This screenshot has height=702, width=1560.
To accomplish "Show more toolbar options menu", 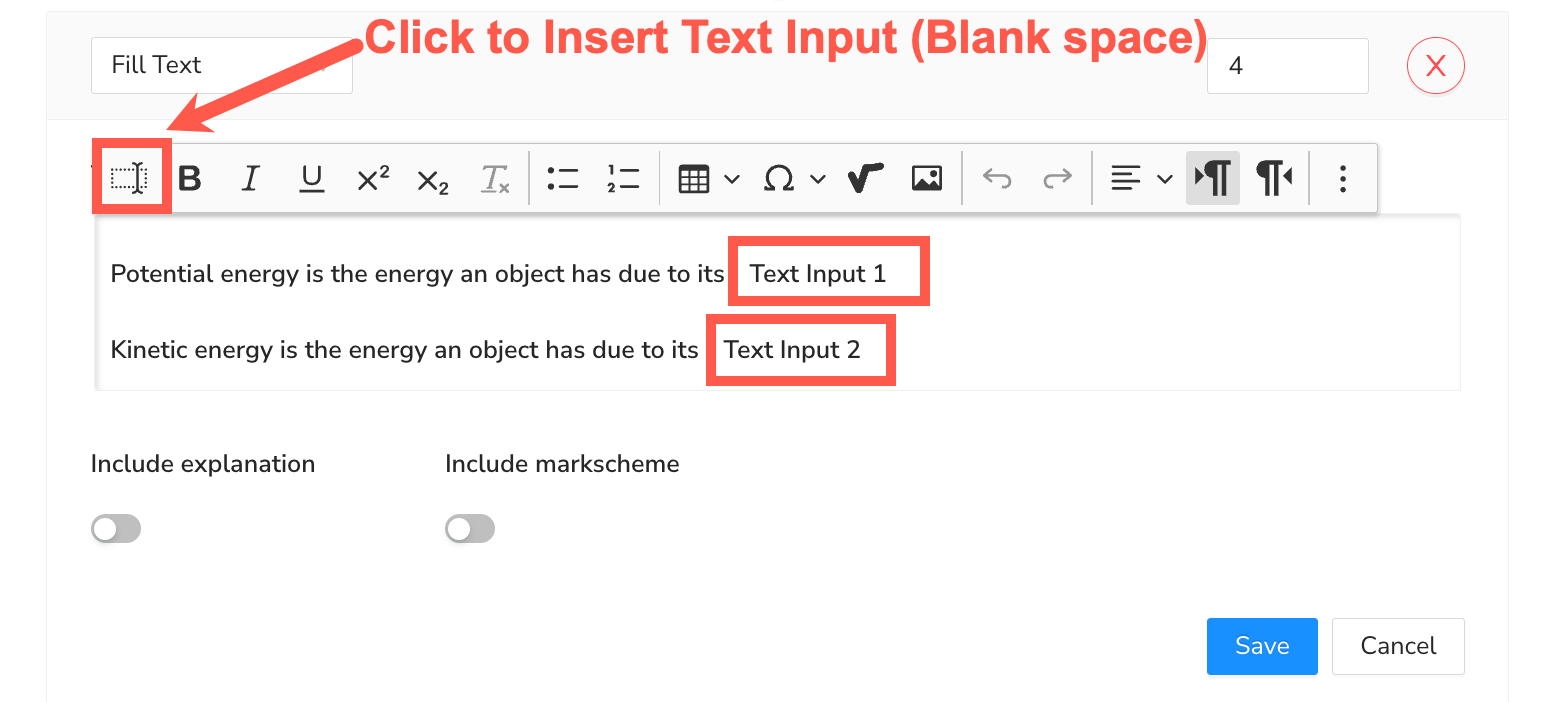I will coord(1343,179).
